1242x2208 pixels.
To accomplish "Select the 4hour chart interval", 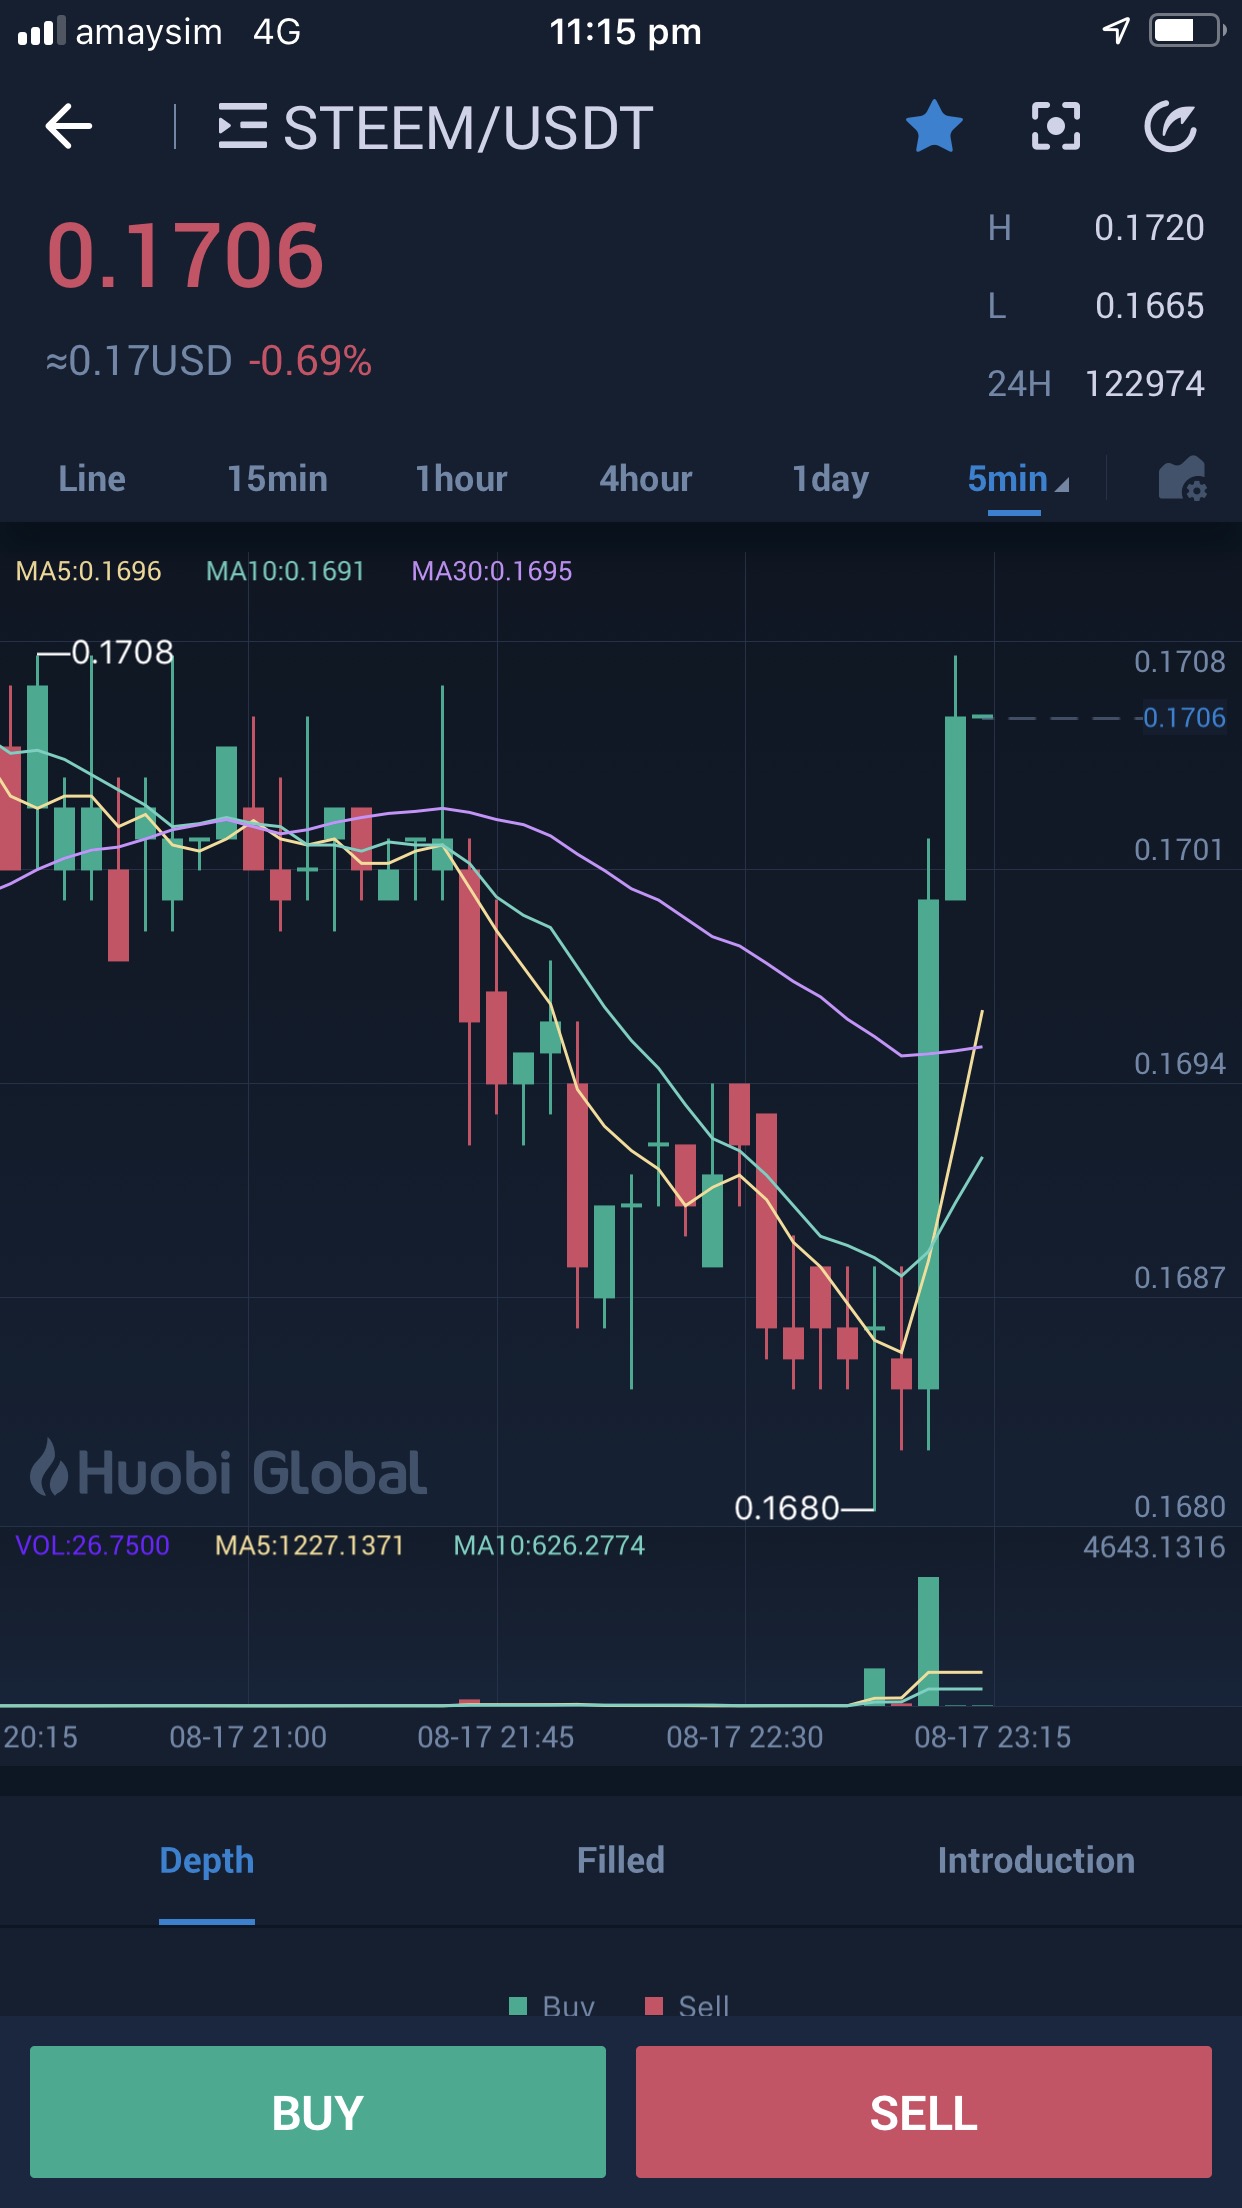I will (645, 479).
